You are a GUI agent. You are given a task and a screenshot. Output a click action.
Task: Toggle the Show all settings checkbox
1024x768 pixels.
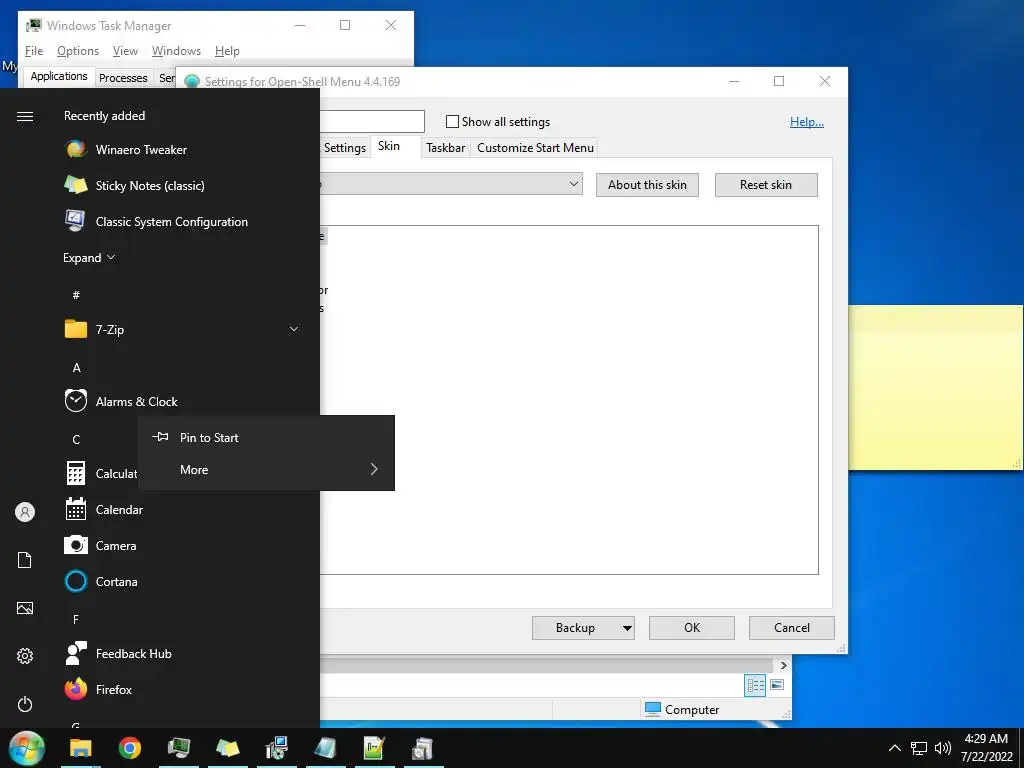452,121
